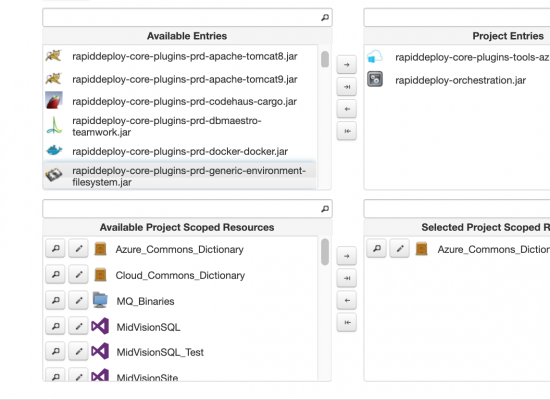
Task: Select rapiddeploy-core-plugins-prd-generic-environment-filesystem.jar entry
Action: tap(180, 175)
